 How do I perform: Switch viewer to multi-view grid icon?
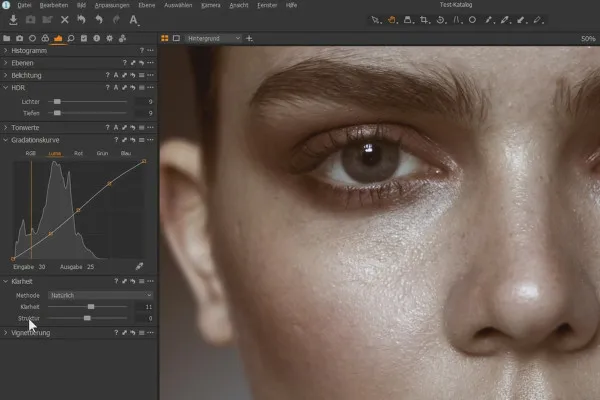pos(165,38)
